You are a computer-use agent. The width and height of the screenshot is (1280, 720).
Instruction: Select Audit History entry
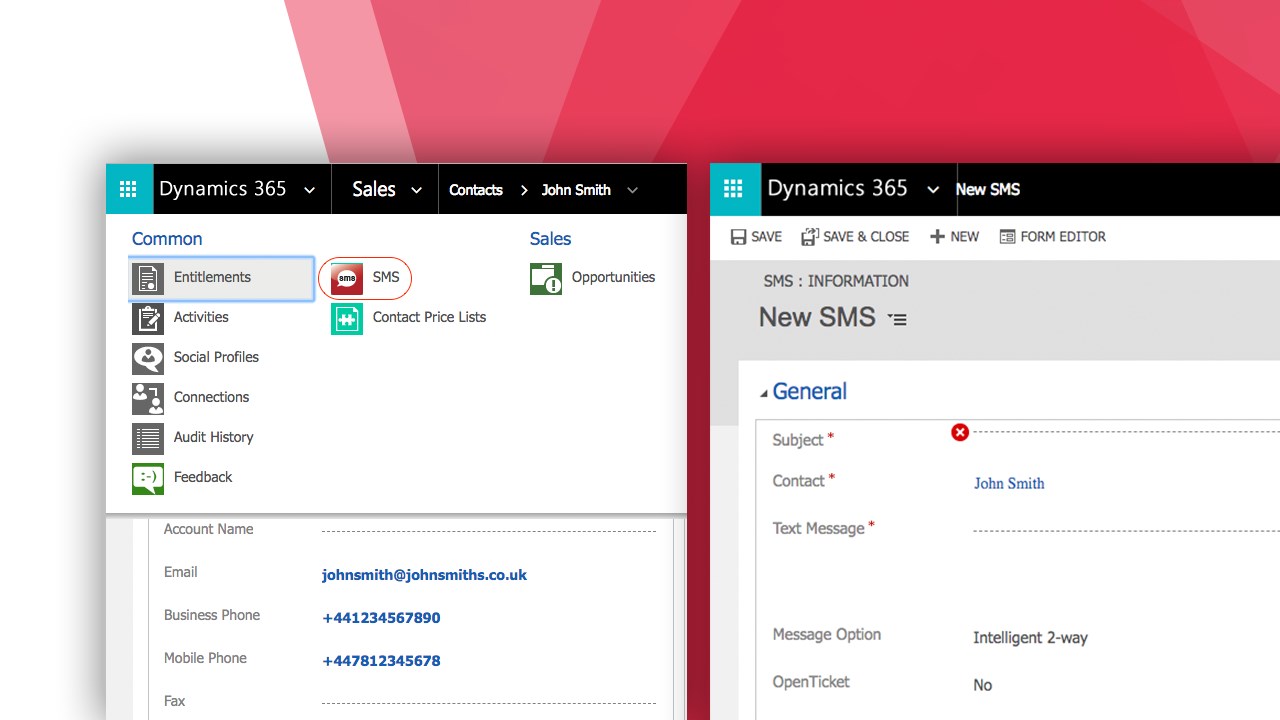(213, 437)
